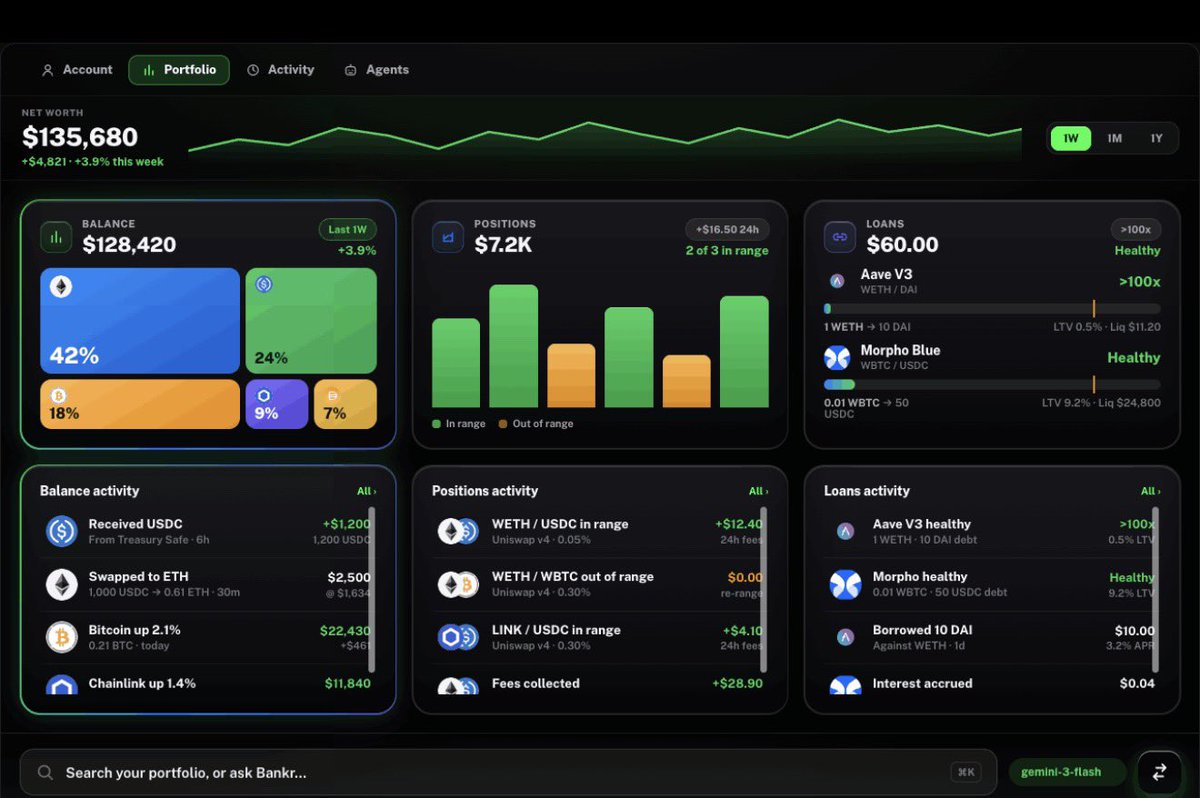Open the Account tab
Viewport: 1200px width, 798px height.
[x=77, y=70]
